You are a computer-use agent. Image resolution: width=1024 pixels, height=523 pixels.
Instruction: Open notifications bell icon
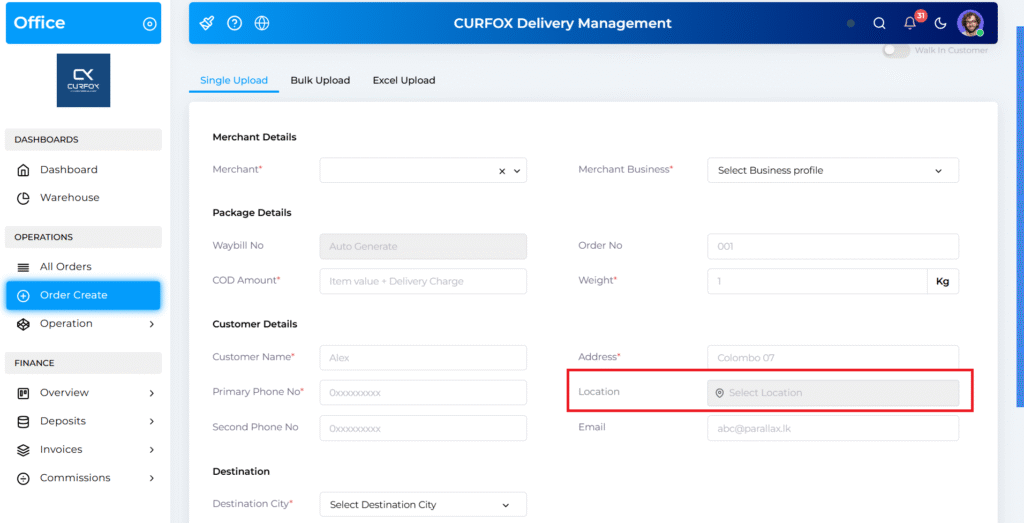(x=910, y=23)
